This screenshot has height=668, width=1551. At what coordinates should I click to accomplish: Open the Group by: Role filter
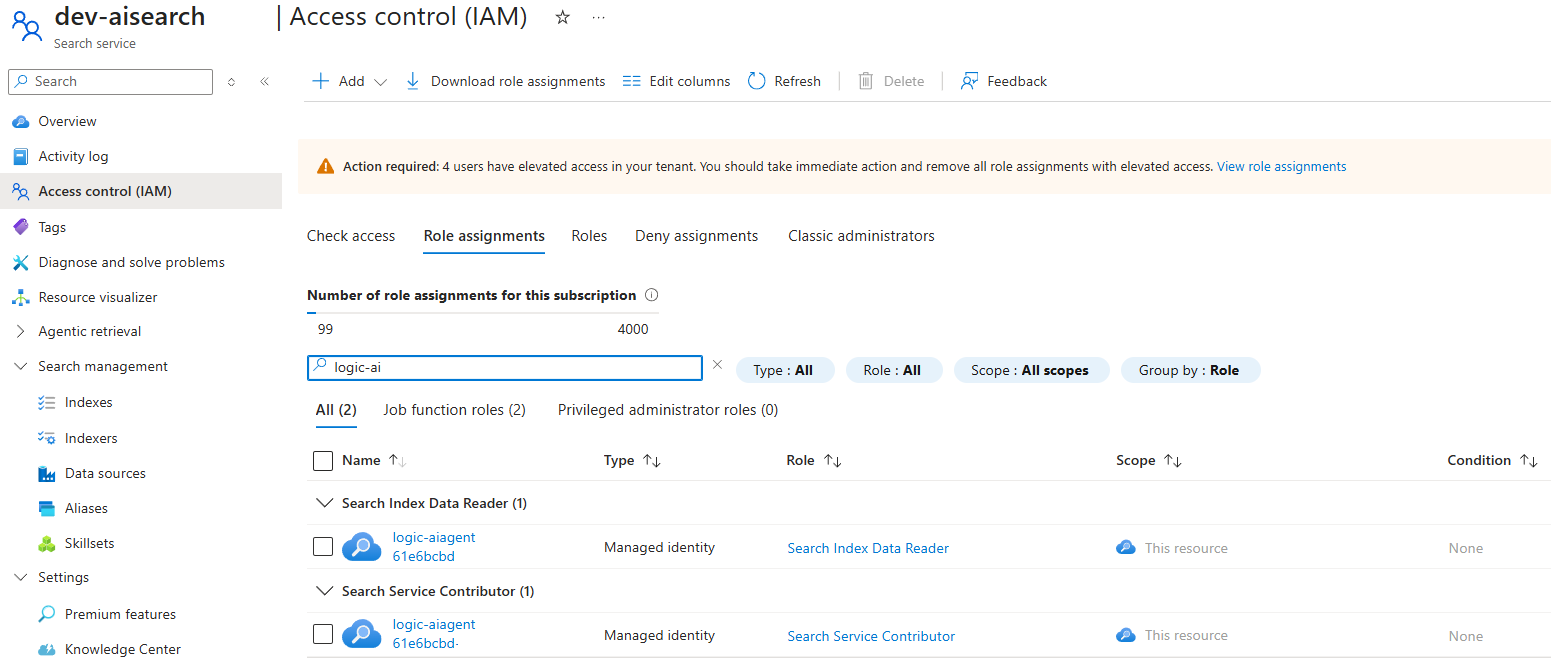[1190, 370]
